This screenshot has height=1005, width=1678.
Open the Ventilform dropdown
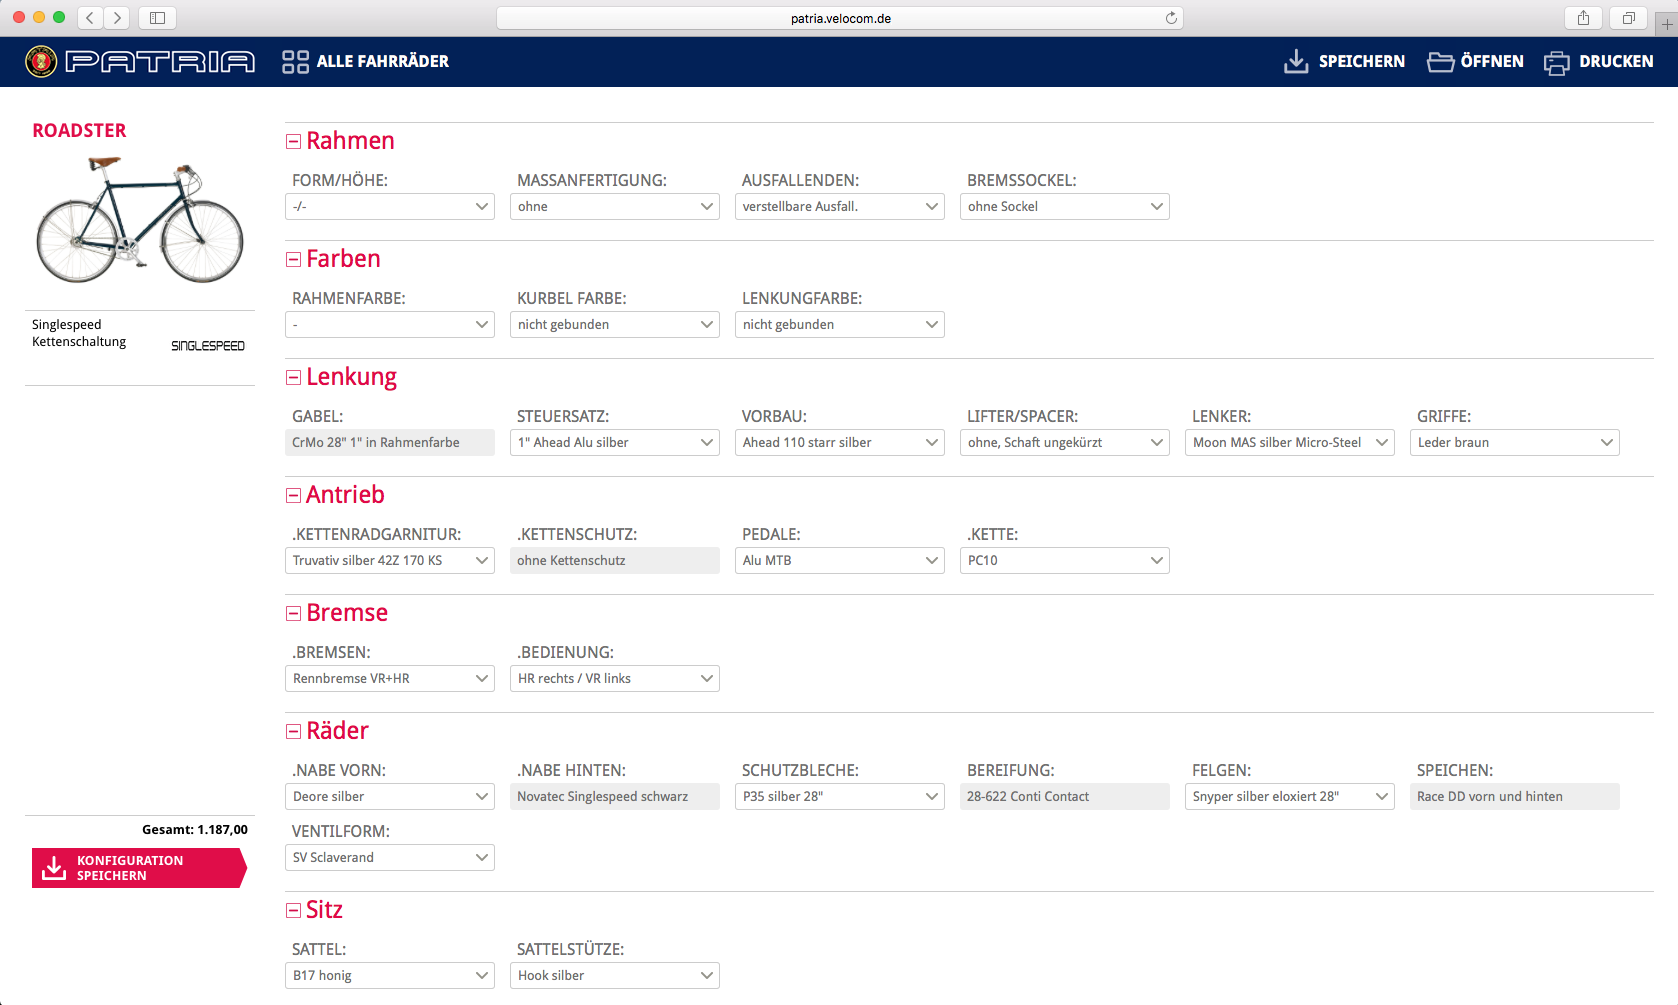(x=390, y=858)
